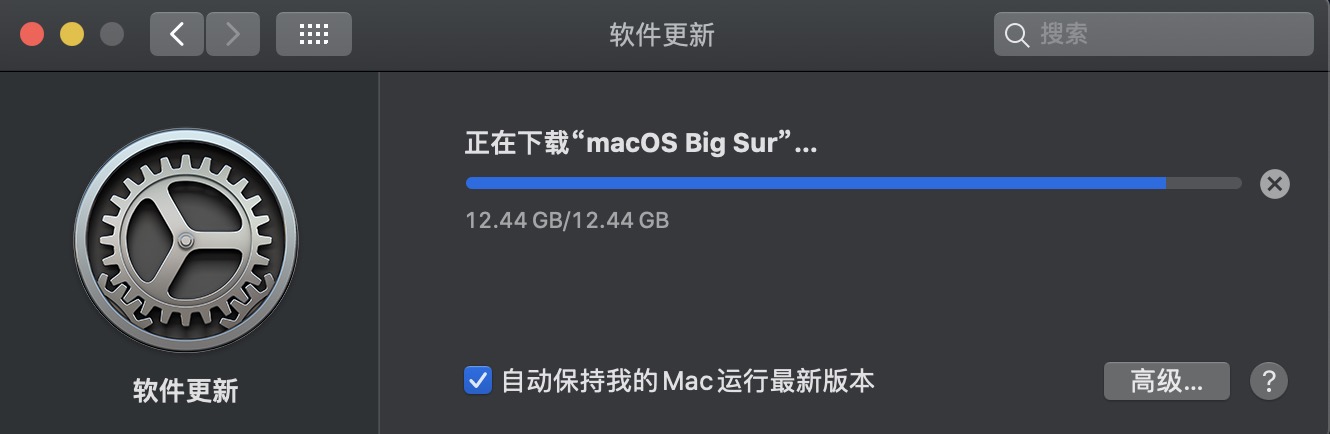Viewport: 1330px width, 434px height.
Task: Click the 软件更新 label below the gear
Action: [186, 390]
